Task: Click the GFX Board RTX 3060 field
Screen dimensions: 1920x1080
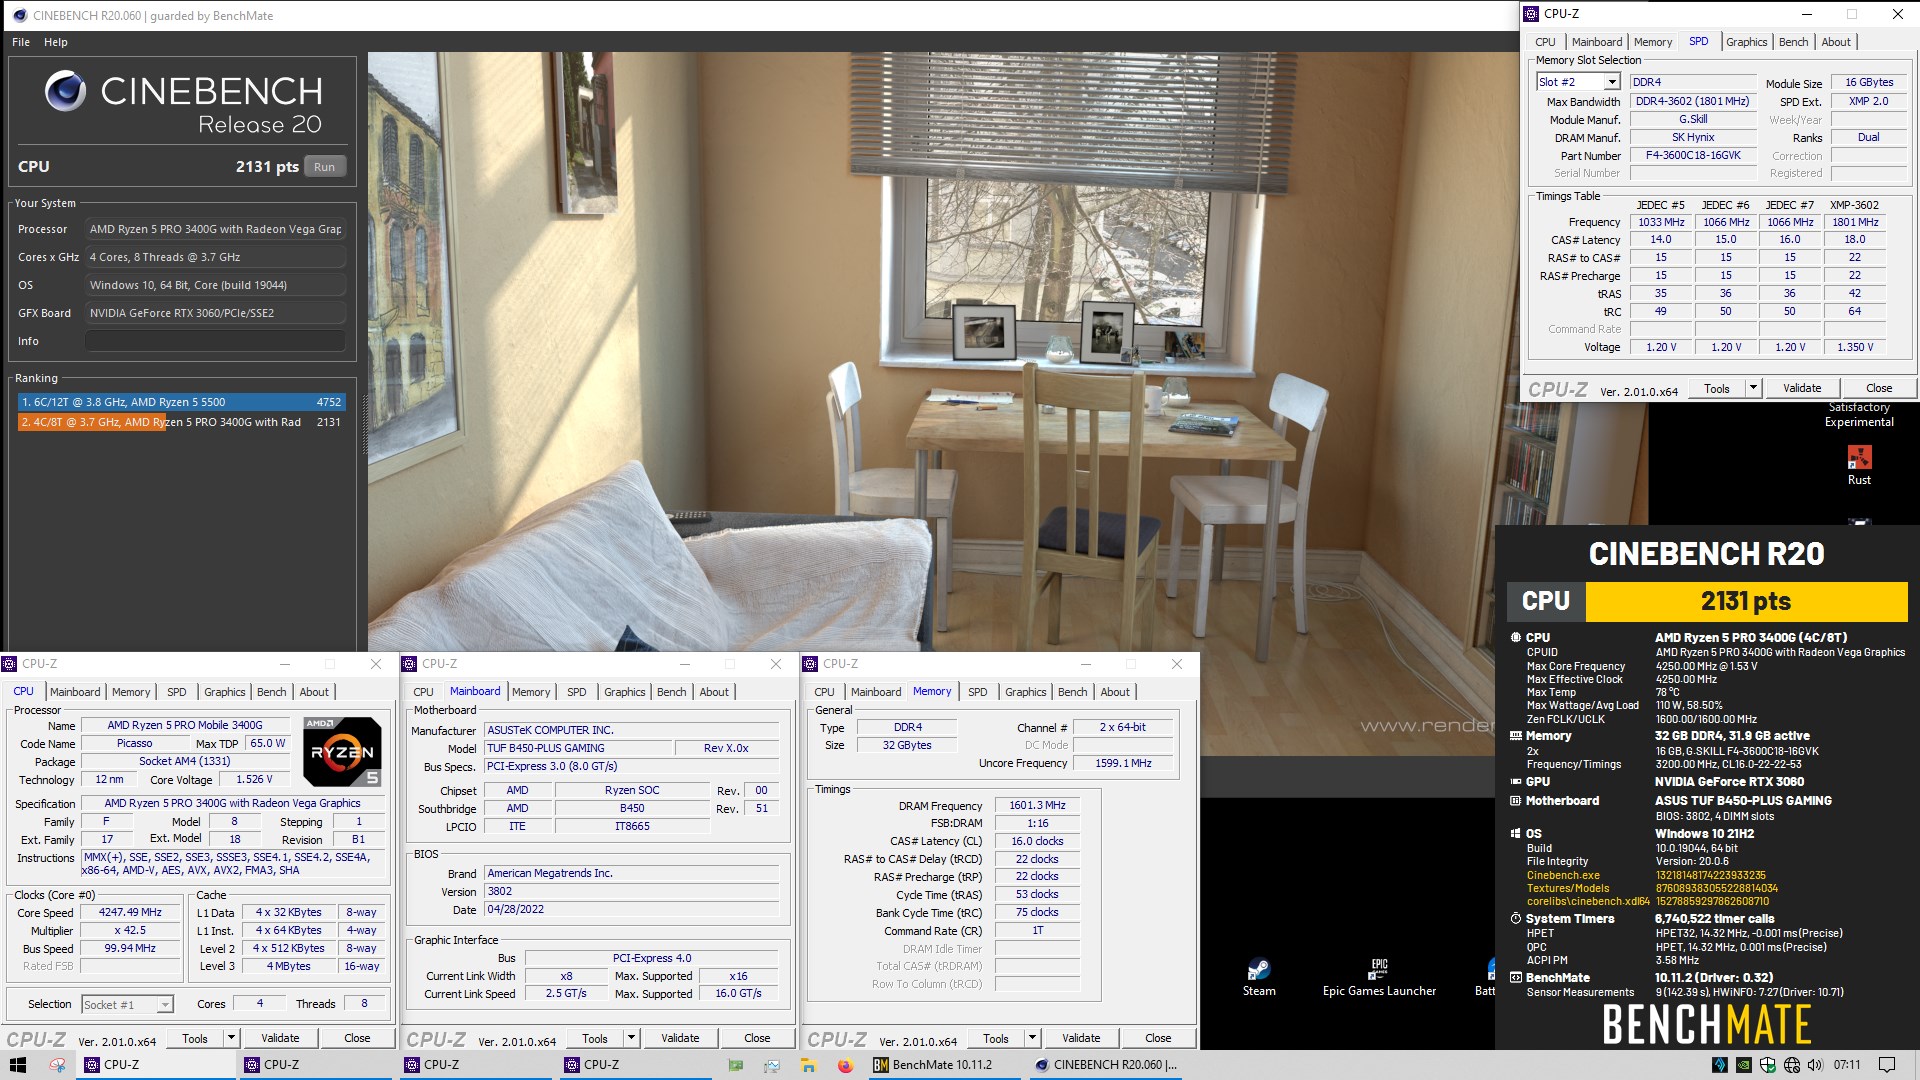Action: coord(215,313)
